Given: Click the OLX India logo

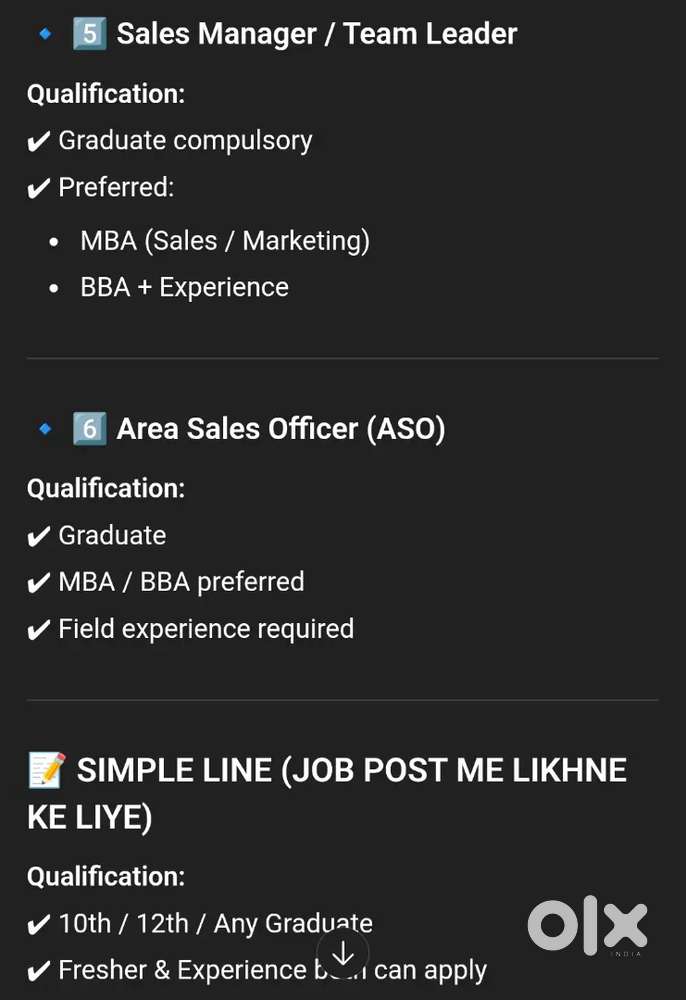Looking at the screenshot, I should point(588,925).
